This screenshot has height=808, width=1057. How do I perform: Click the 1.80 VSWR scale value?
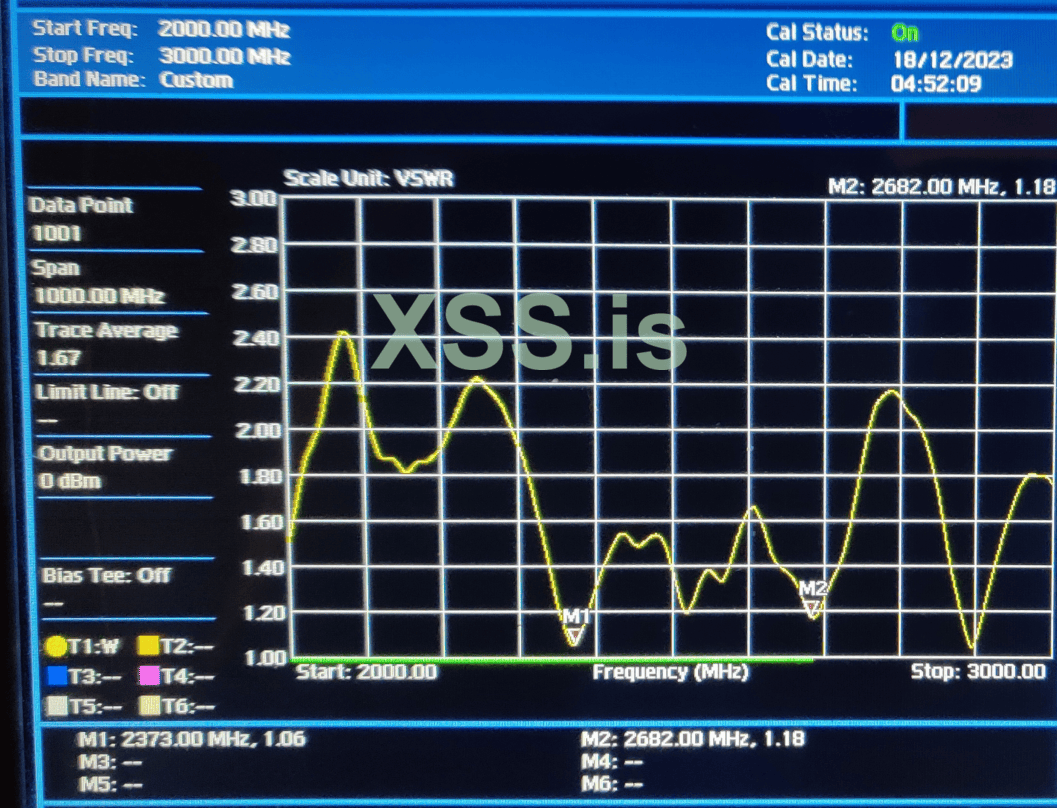[260, 476]
